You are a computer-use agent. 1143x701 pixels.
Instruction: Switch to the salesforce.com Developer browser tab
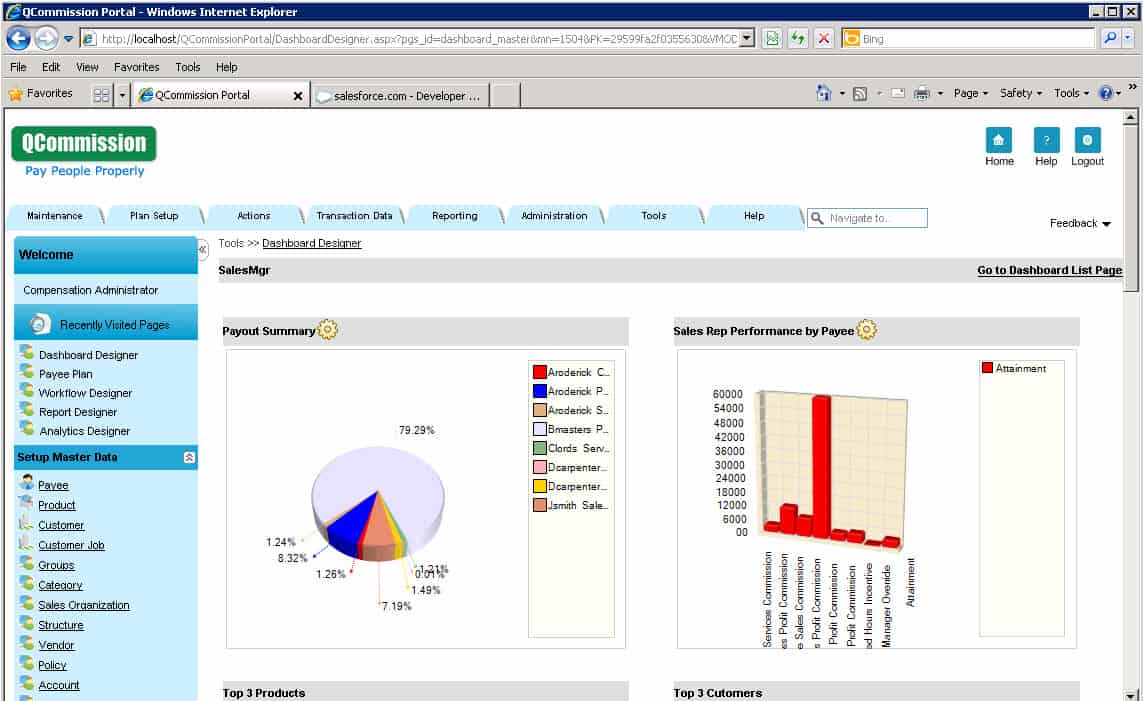398,96
